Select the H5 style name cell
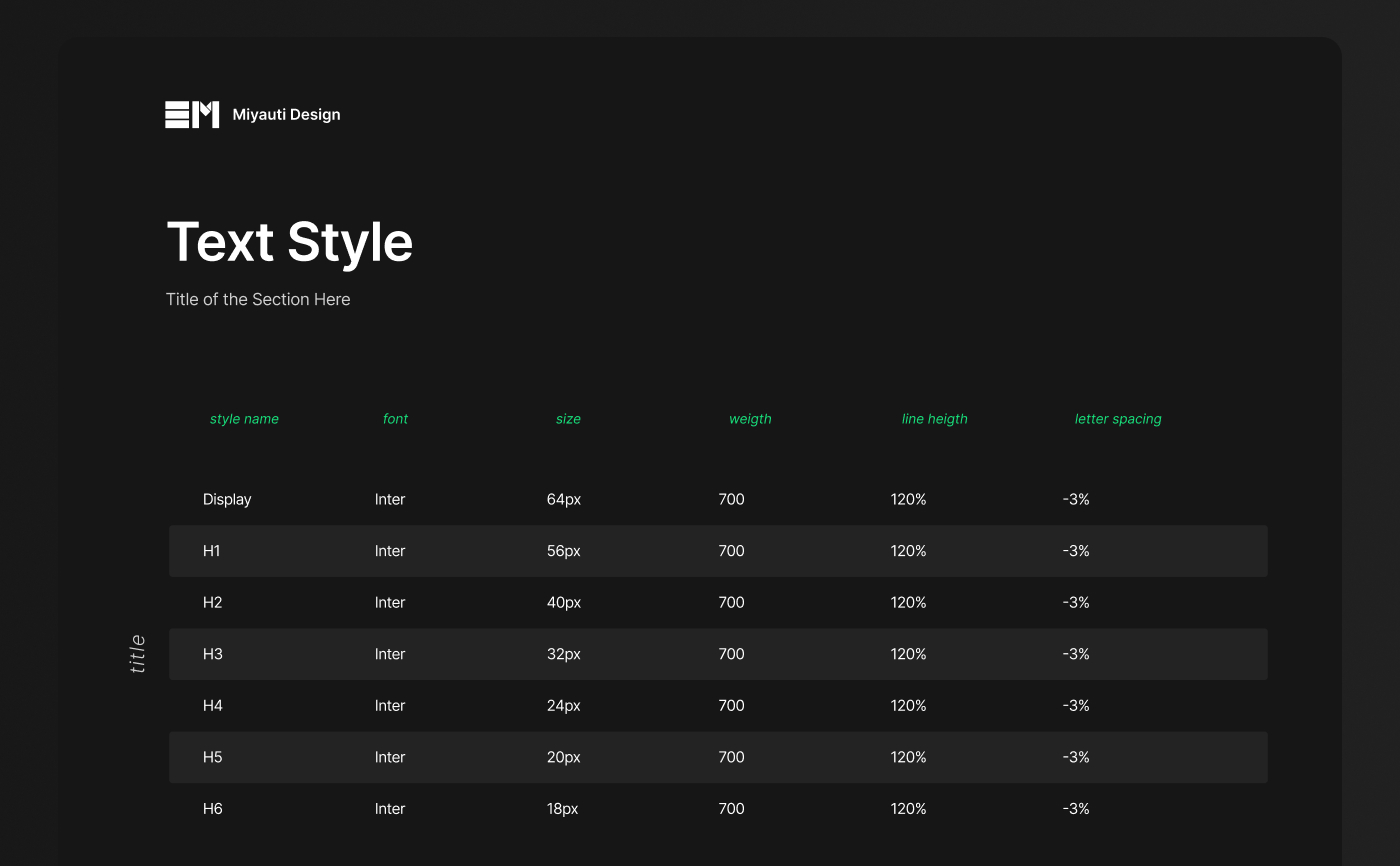The width and height of the screenshot is (1400, 866). coord(212,757)
